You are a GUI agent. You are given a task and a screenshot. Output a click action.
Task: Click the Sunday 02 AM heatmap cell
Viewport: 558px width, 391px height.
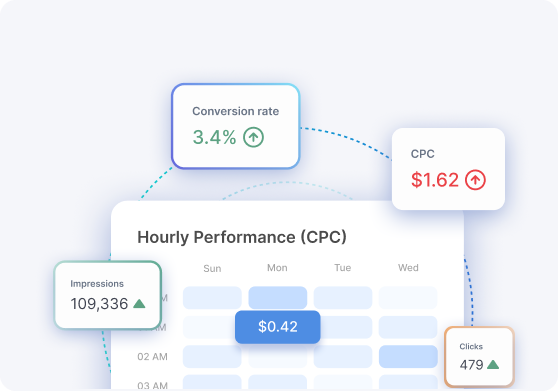pos(212,356)
